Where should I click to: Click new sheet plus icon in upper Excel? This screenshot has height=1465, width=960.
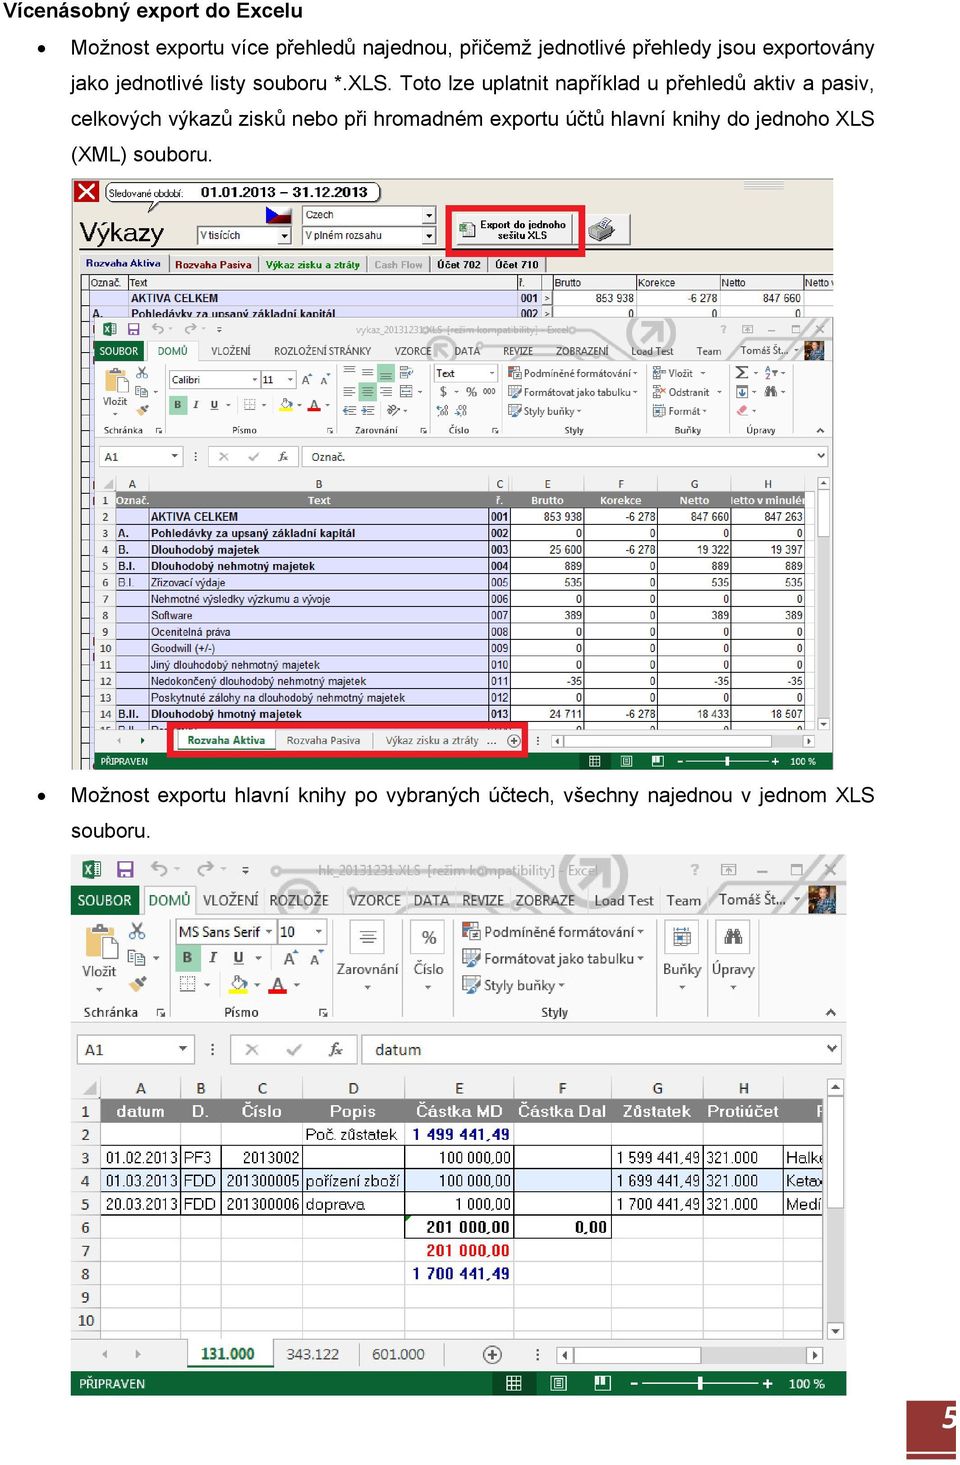point(514,741)
